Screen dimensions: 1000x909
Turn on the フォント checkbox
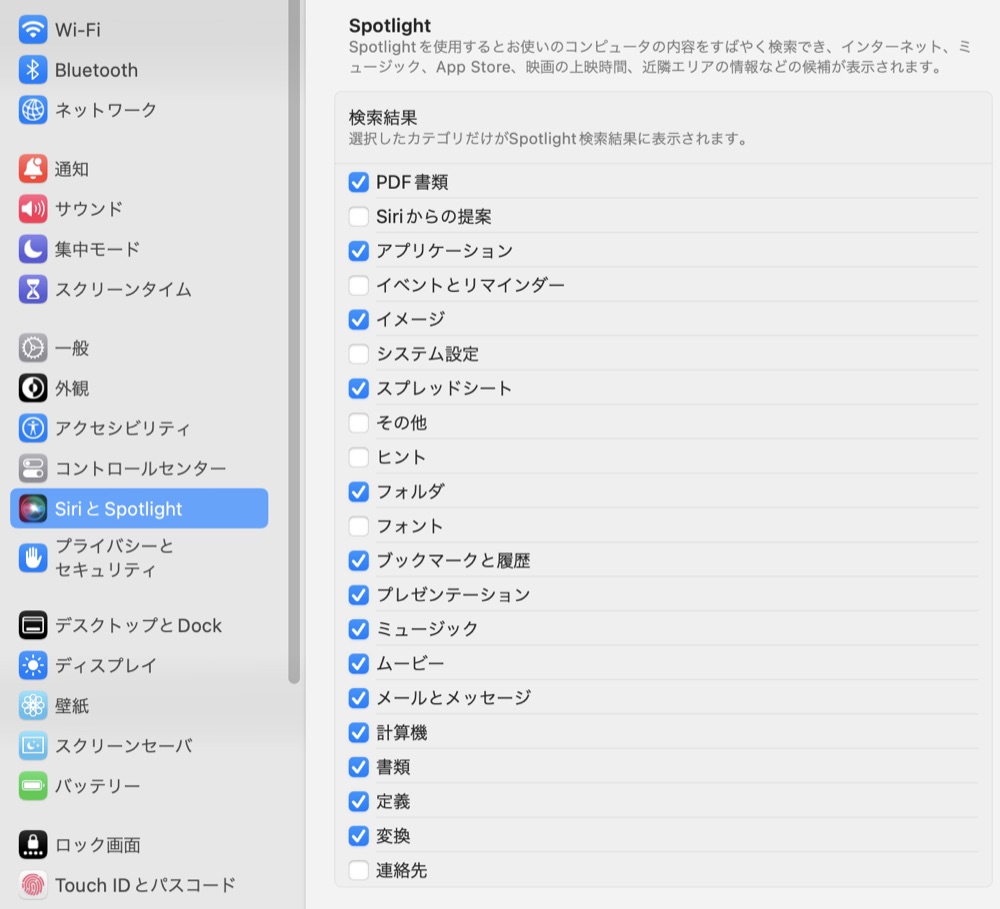[x=359, y=526]
